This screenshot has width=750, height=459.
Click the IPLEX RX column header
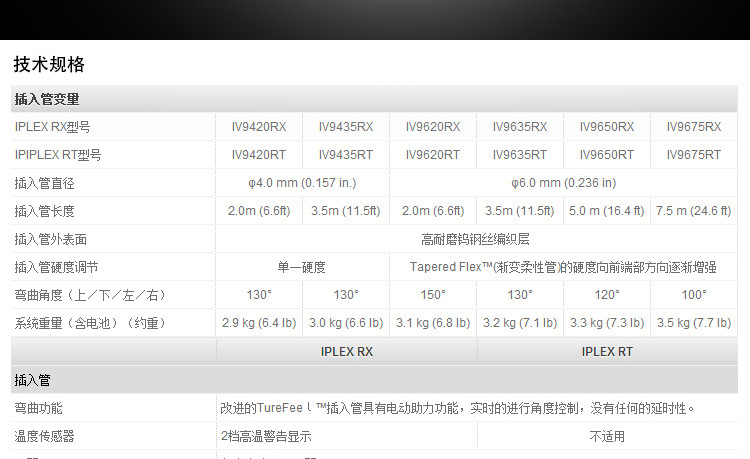pos(347,352)
